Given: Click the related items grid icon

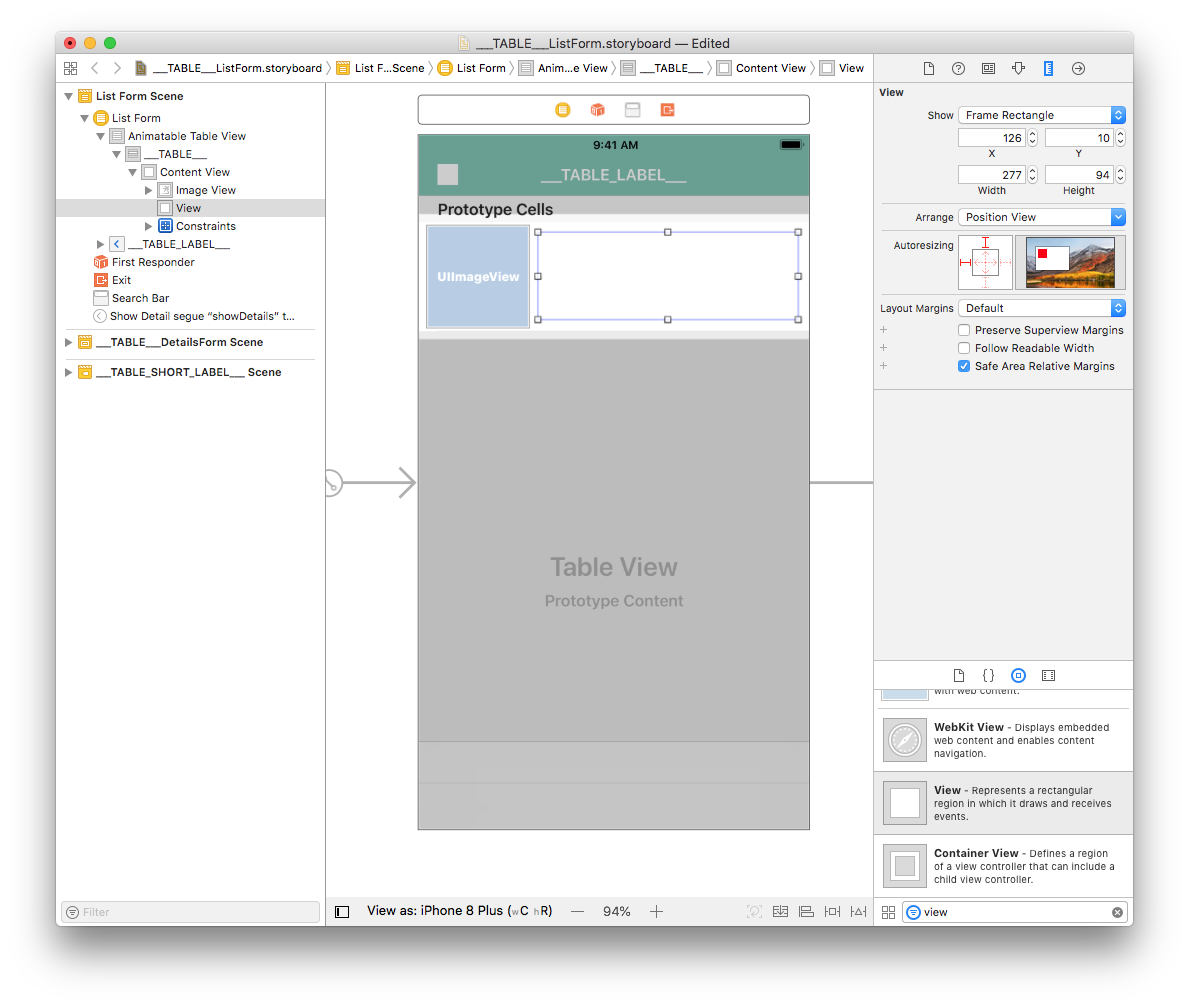Looking at the screenshot, I should pyautogui.click(x=71, y=68).
